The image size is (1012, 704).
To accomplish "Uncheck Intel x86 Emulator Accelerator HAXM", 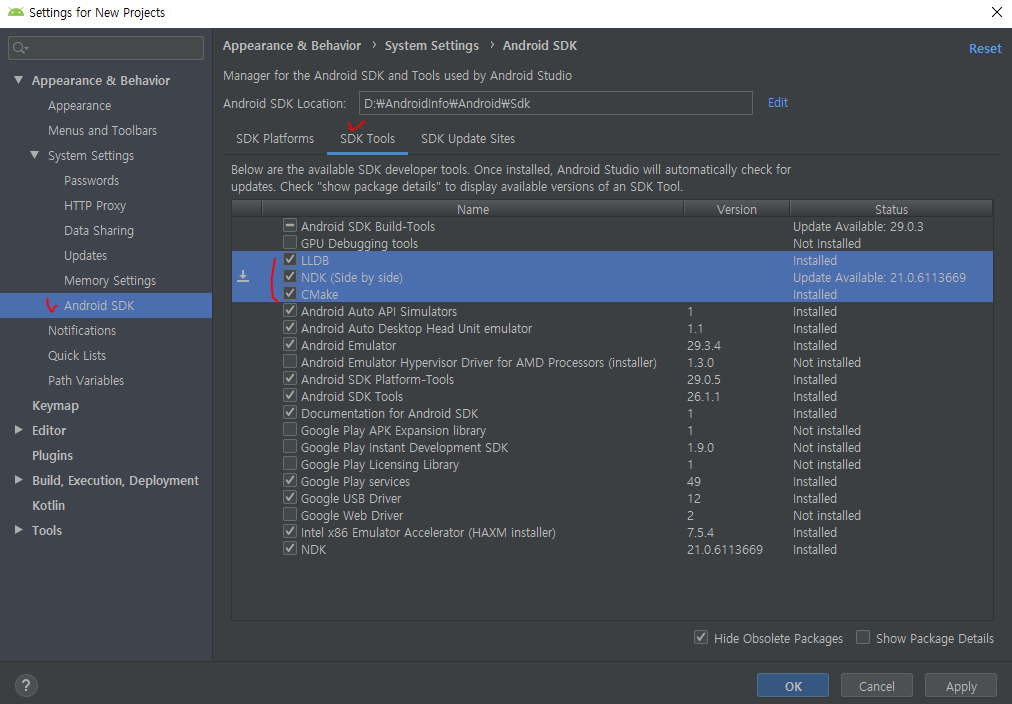I will (x=290, y=532).
